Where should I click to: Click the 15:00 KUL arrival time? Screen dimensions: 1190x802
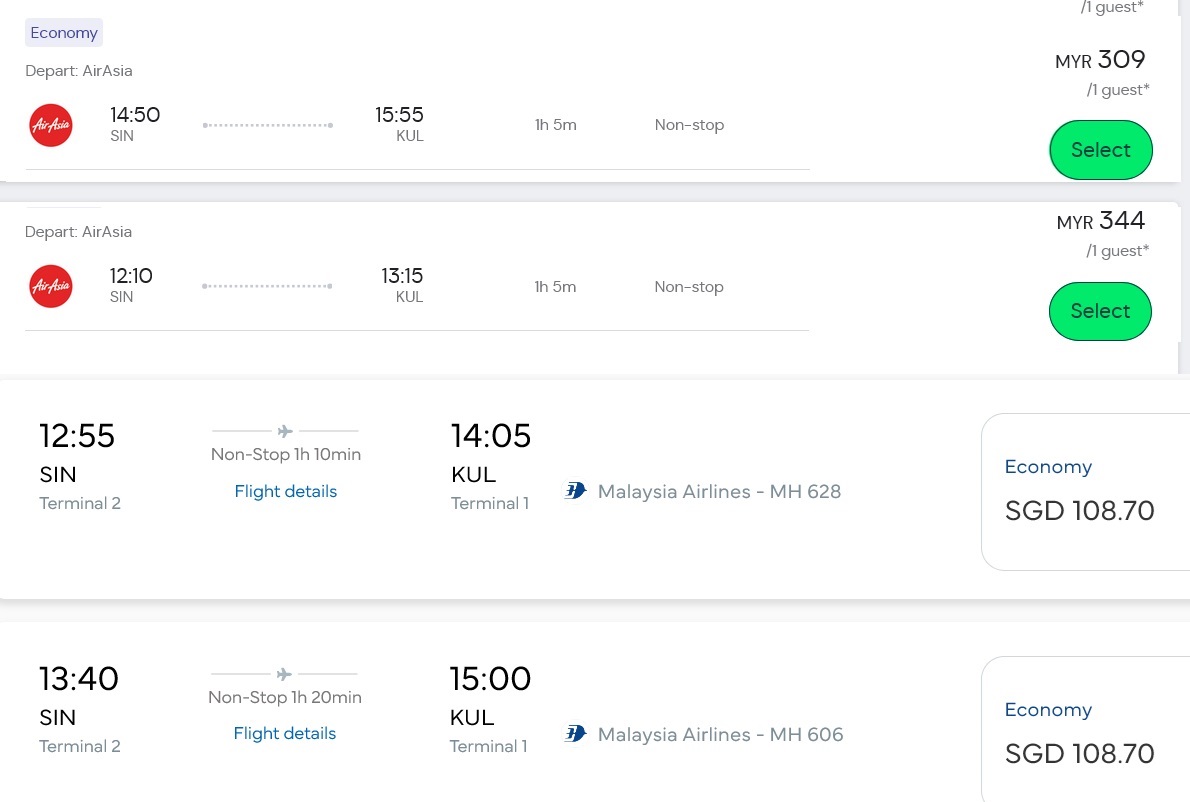490,679
